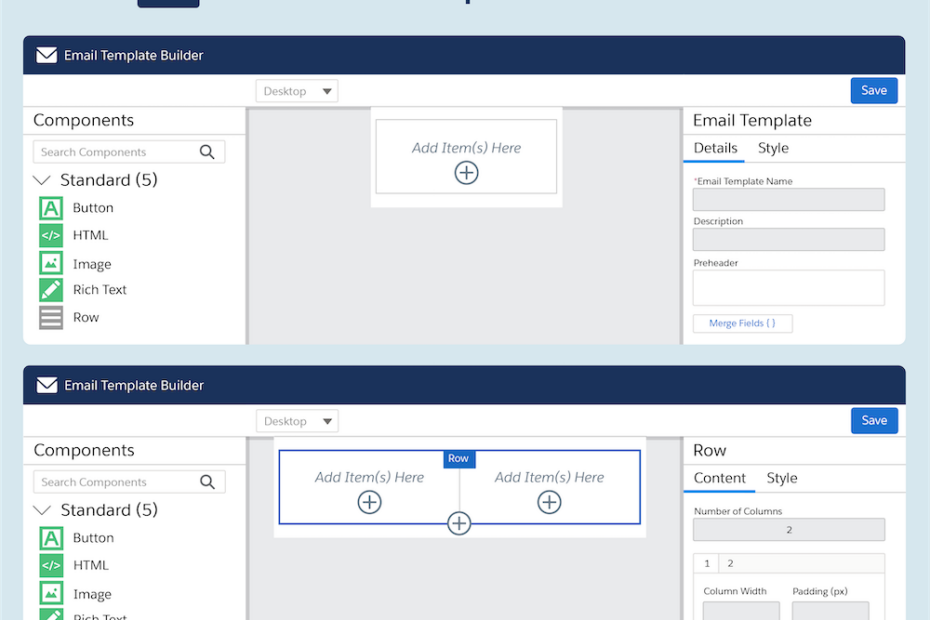Viewport: 930px width, 620px height.
Task: Click the envelope icon in top builder header
Action: pyautogui.click(x=47, y=55)
